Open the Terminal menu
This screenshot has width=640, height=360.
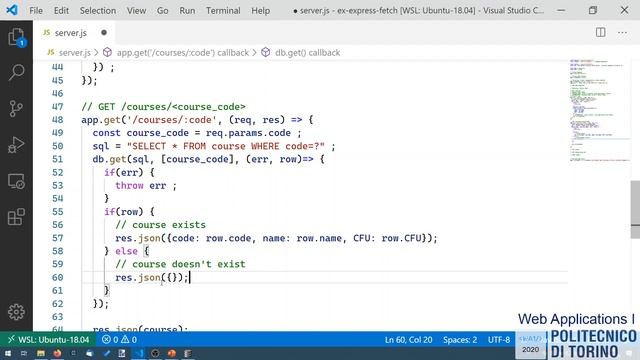tap(223, 10)
